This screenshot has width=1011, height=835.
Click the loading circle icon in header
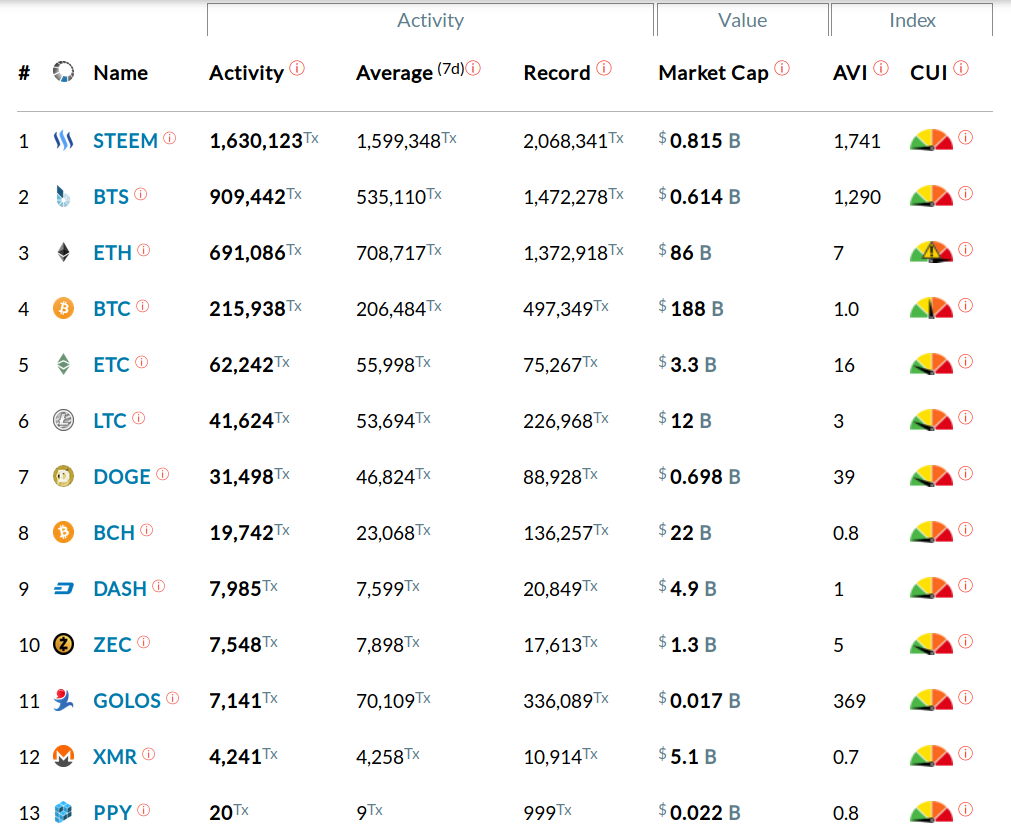pos(63,72)
